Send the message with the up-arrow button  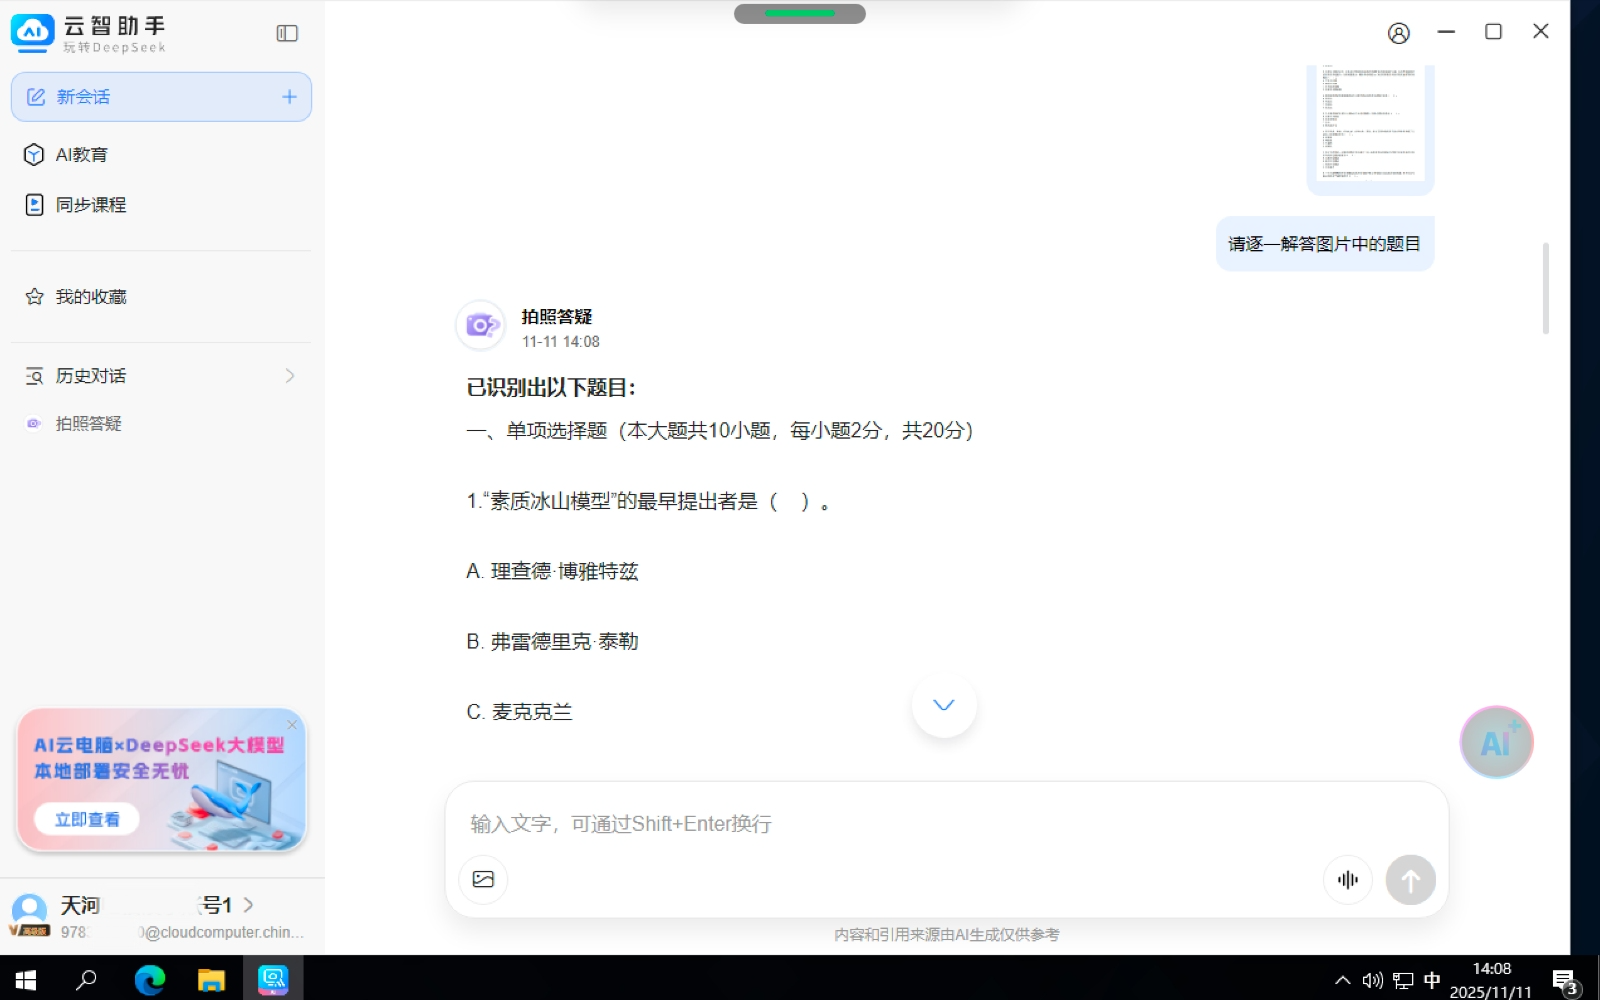[x=1410, y=880]
